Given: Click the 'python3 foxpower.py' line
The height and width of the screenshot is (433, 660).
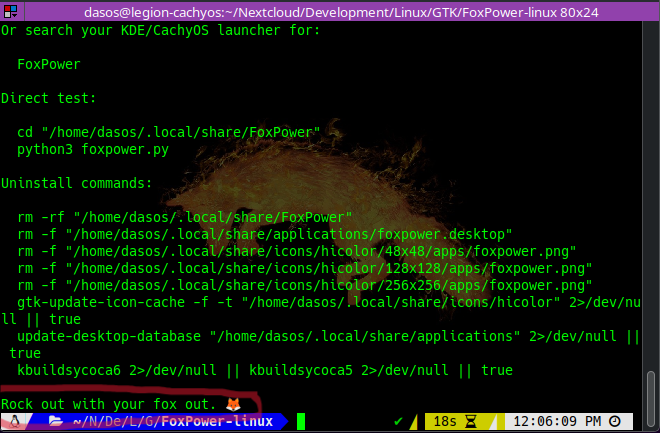Looking at the screenshot, I should (93, 149).
